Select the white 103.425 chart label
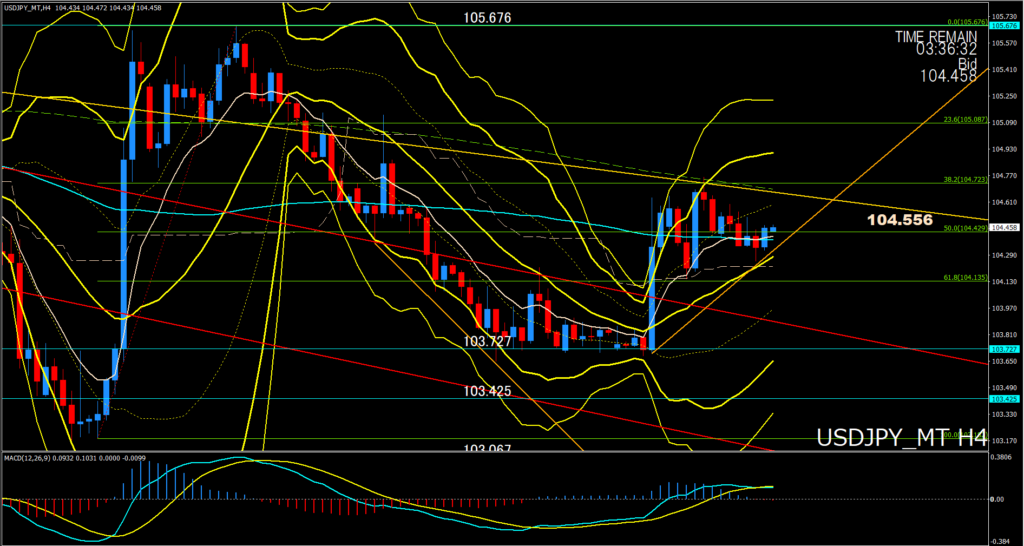 point(487,391)
